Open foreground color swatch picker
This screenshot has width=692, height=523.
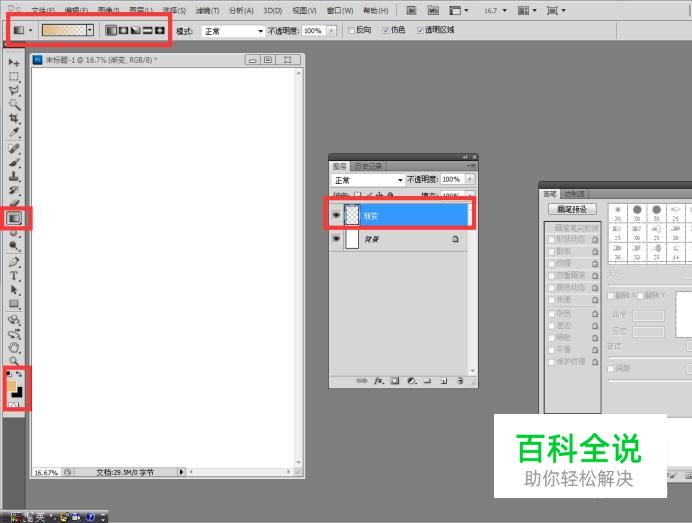pos(11,385)
